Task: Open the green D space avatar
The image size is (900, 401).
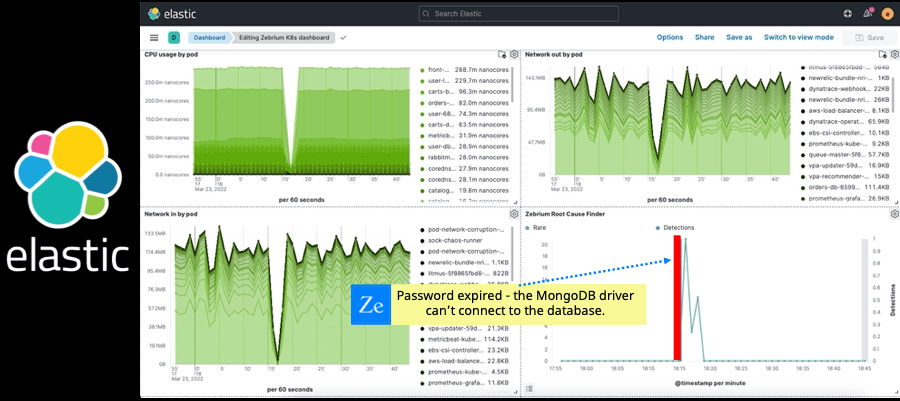Action: pos(173,38)
